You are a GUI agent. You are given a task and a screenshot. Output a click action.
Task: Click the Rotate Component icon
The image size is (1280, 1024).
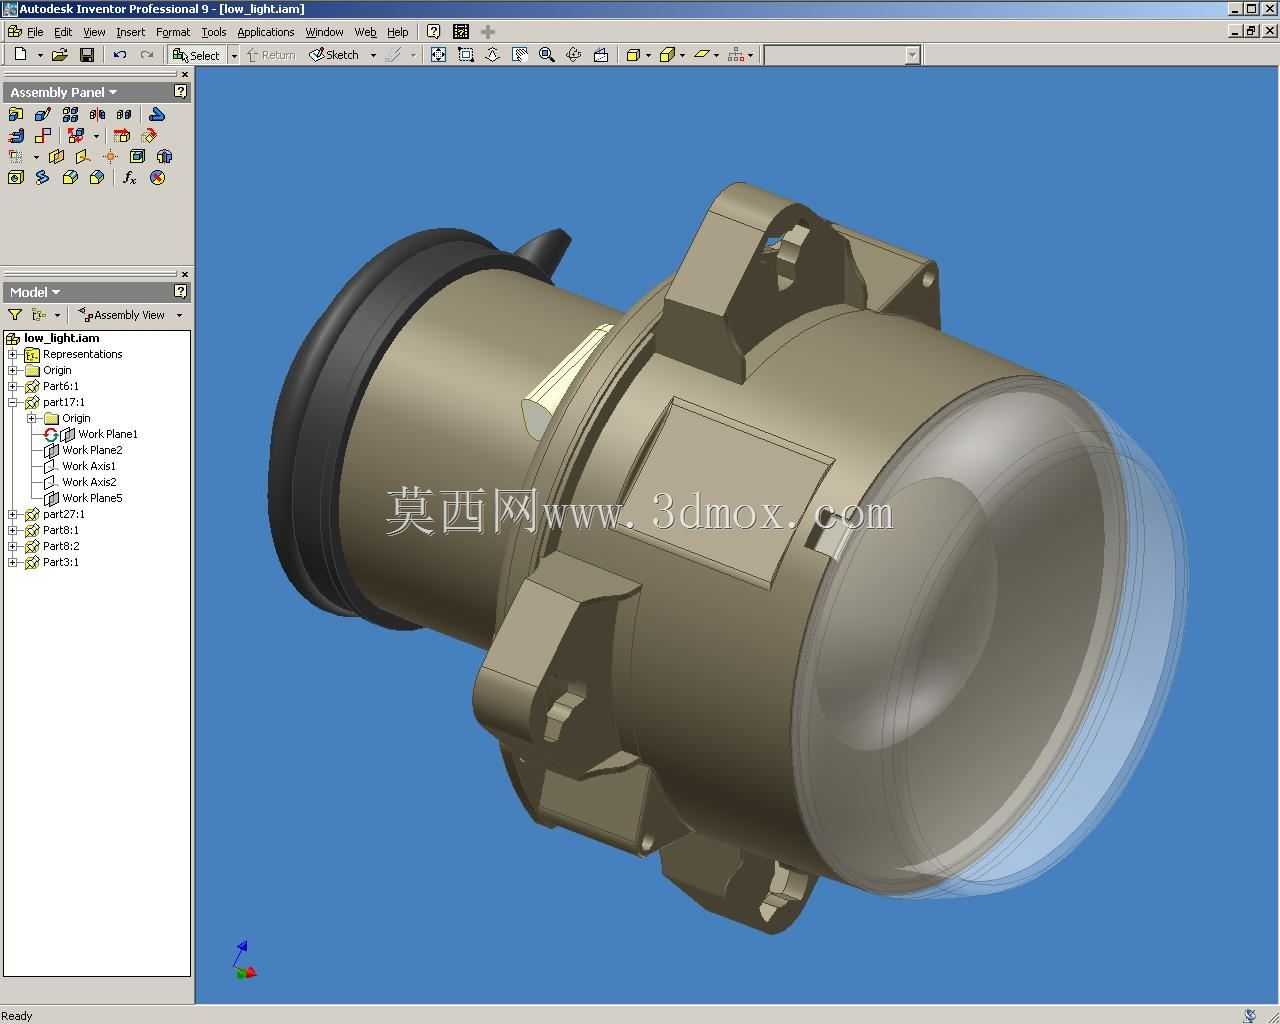pyautogui.click(x=149, y=135)
